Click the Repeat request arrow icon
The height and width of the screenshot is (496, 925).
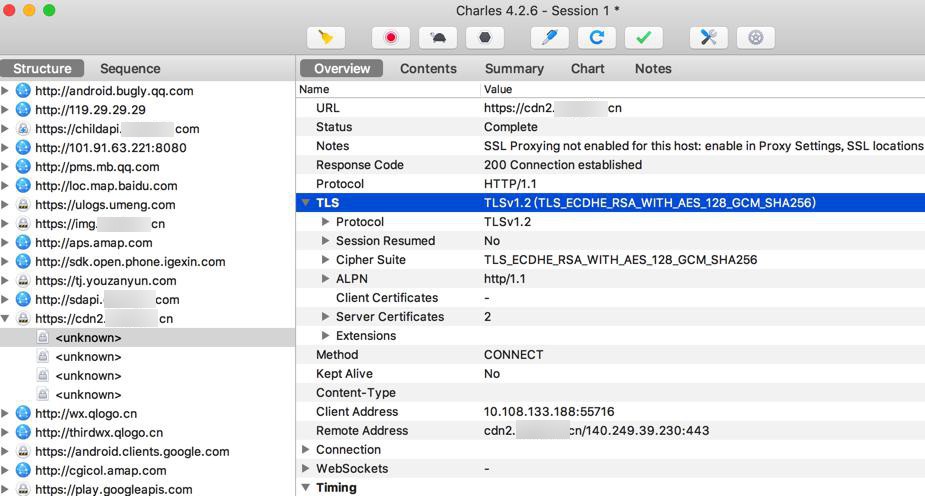click(x=596, y=38)
